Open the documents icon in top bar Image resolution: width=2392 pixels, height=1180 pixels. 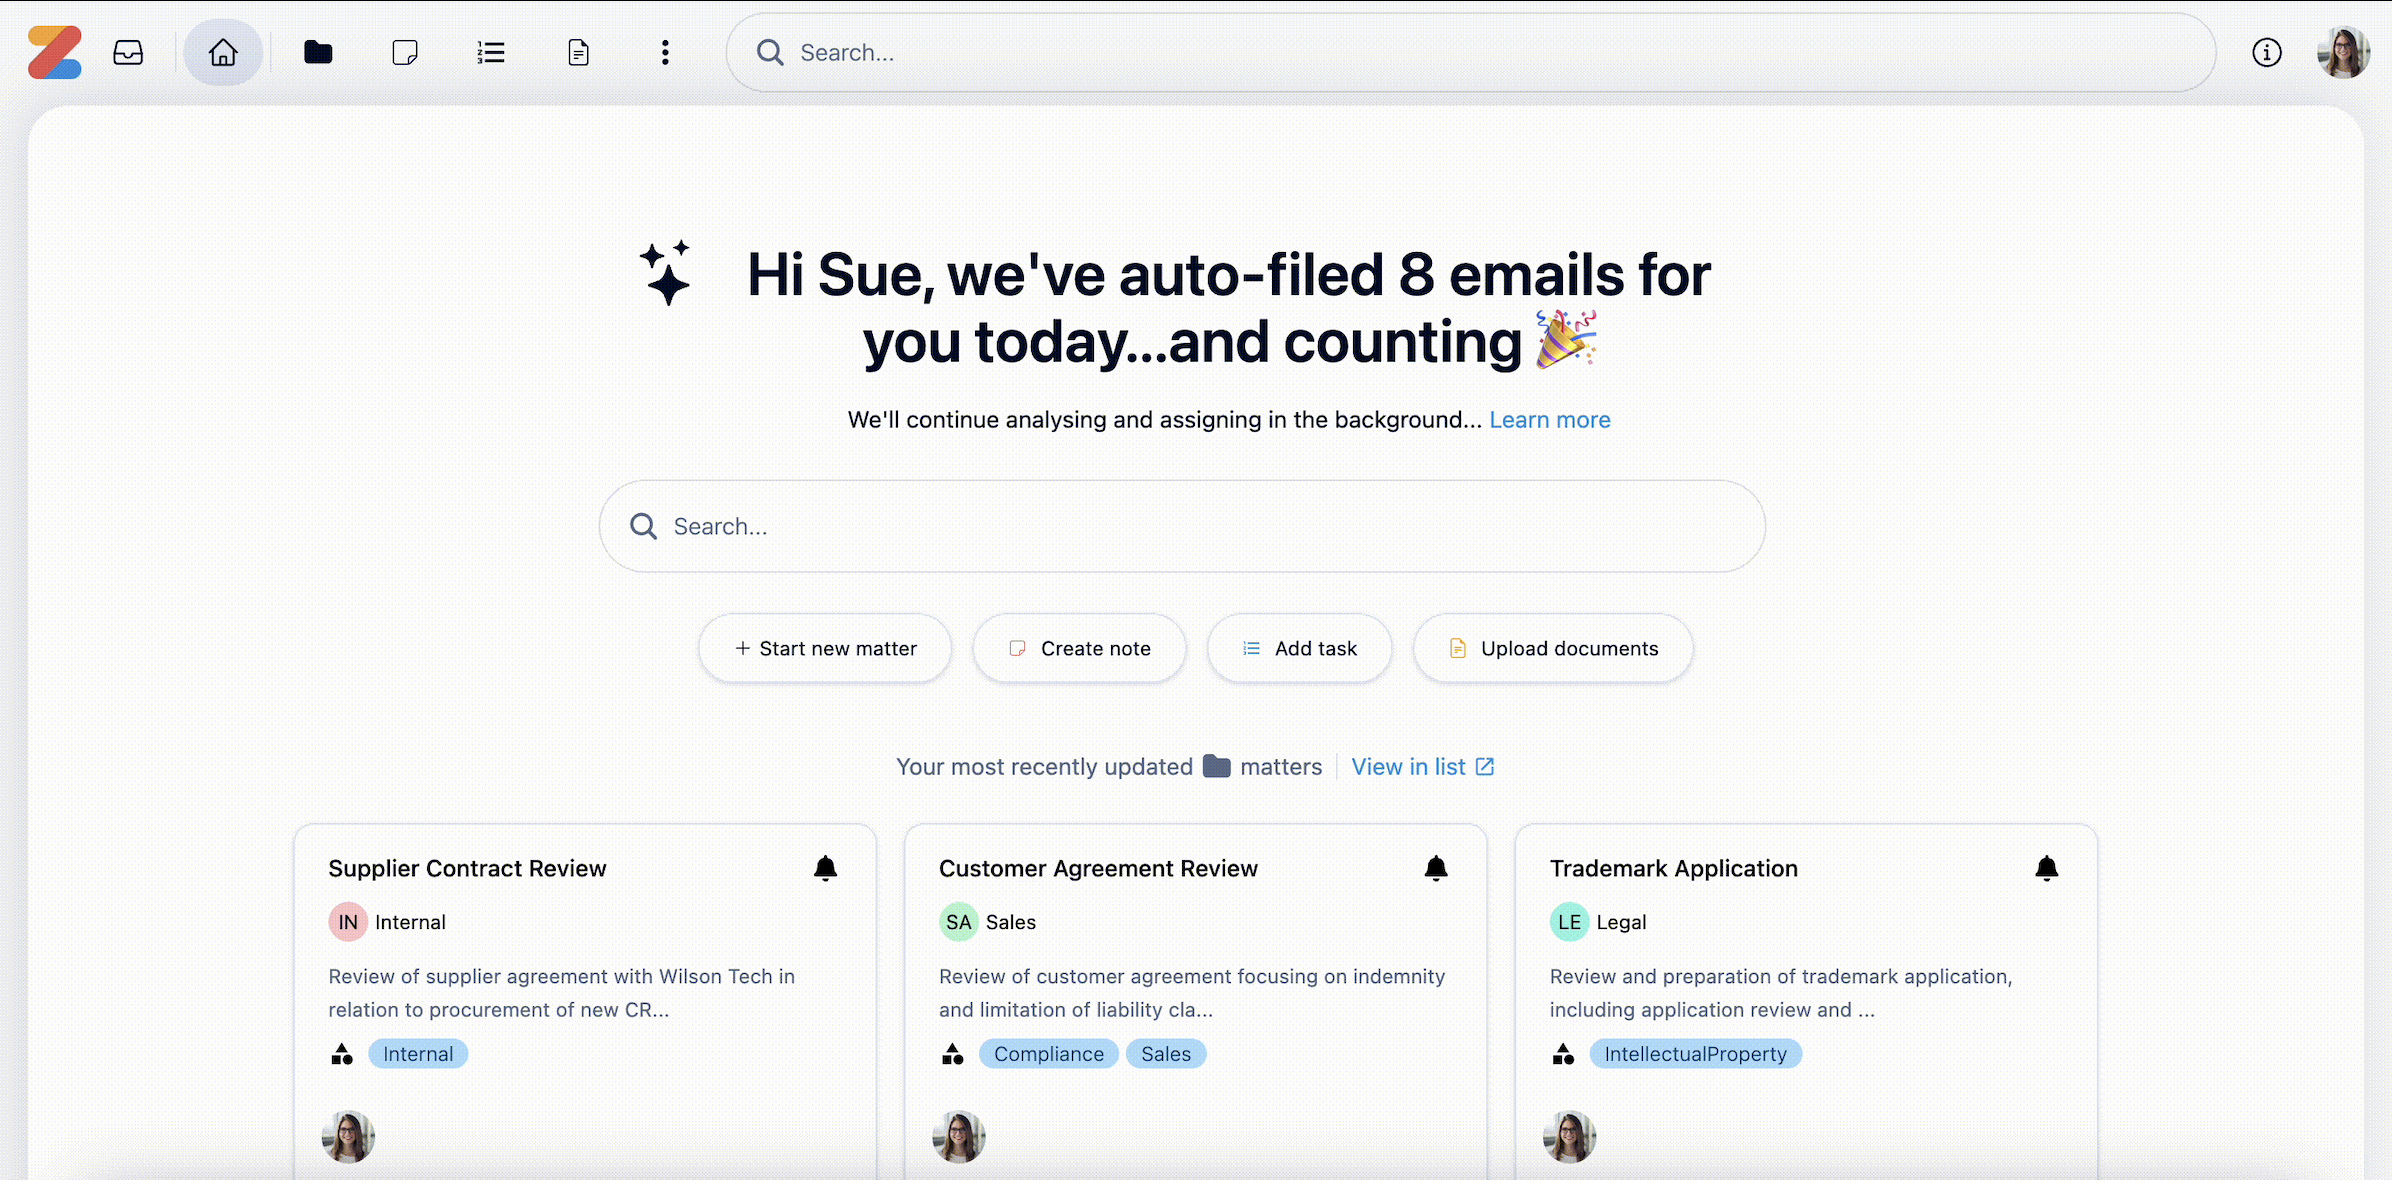coord(578,52)
